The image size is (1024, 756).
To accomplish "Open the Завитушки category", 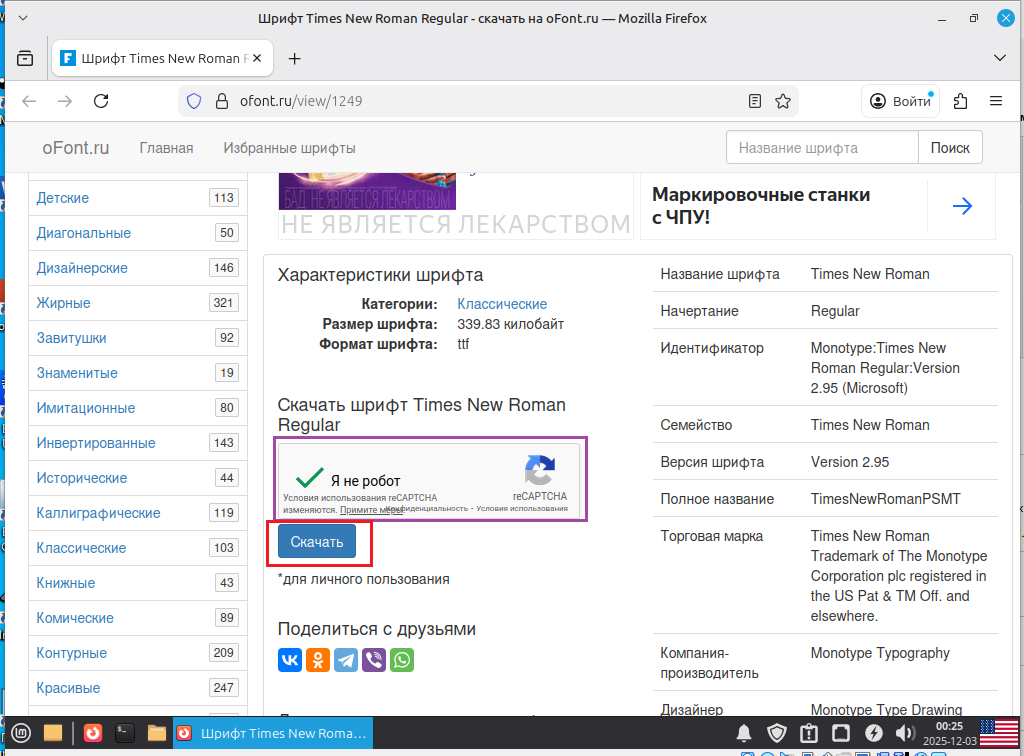I will click(71, 338).
